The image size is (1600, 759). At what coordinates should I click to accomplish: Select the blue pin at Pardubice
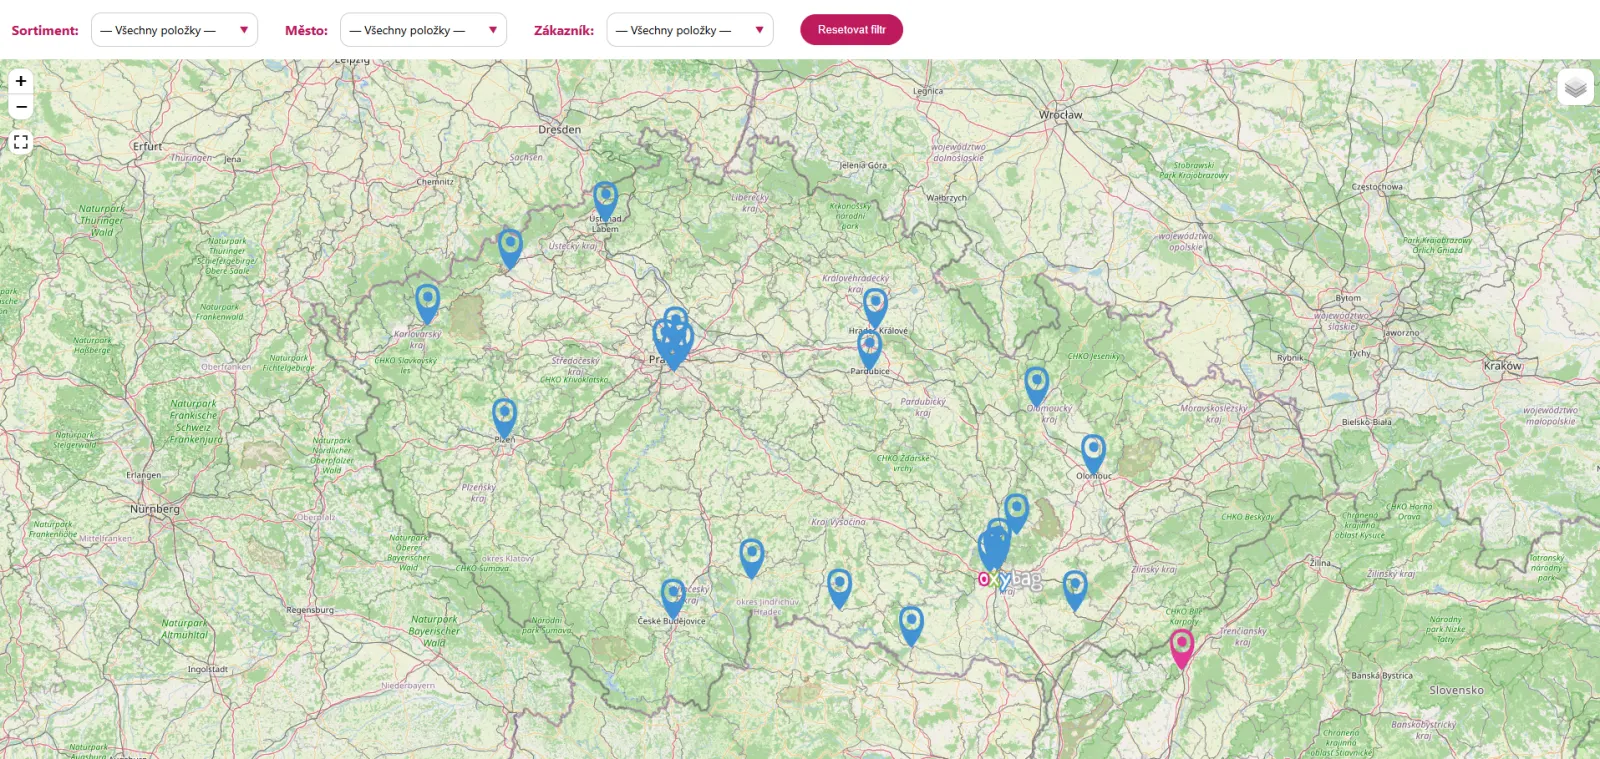pos(869,350)
